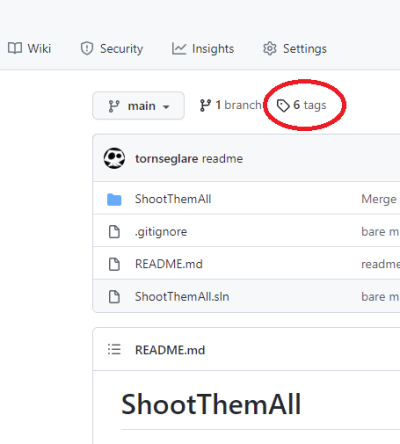The width and height of the screenshot is (400, 444).
Task: Open the readme commit message
Action: tap(222, 159)
